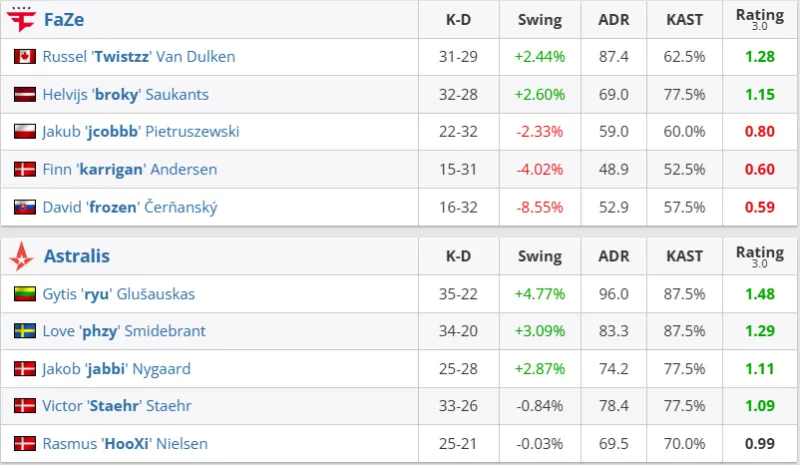Click the Danish flag beside karrigan
The height and width of the screenshot is (465, 800).
(x=25, y=170)
